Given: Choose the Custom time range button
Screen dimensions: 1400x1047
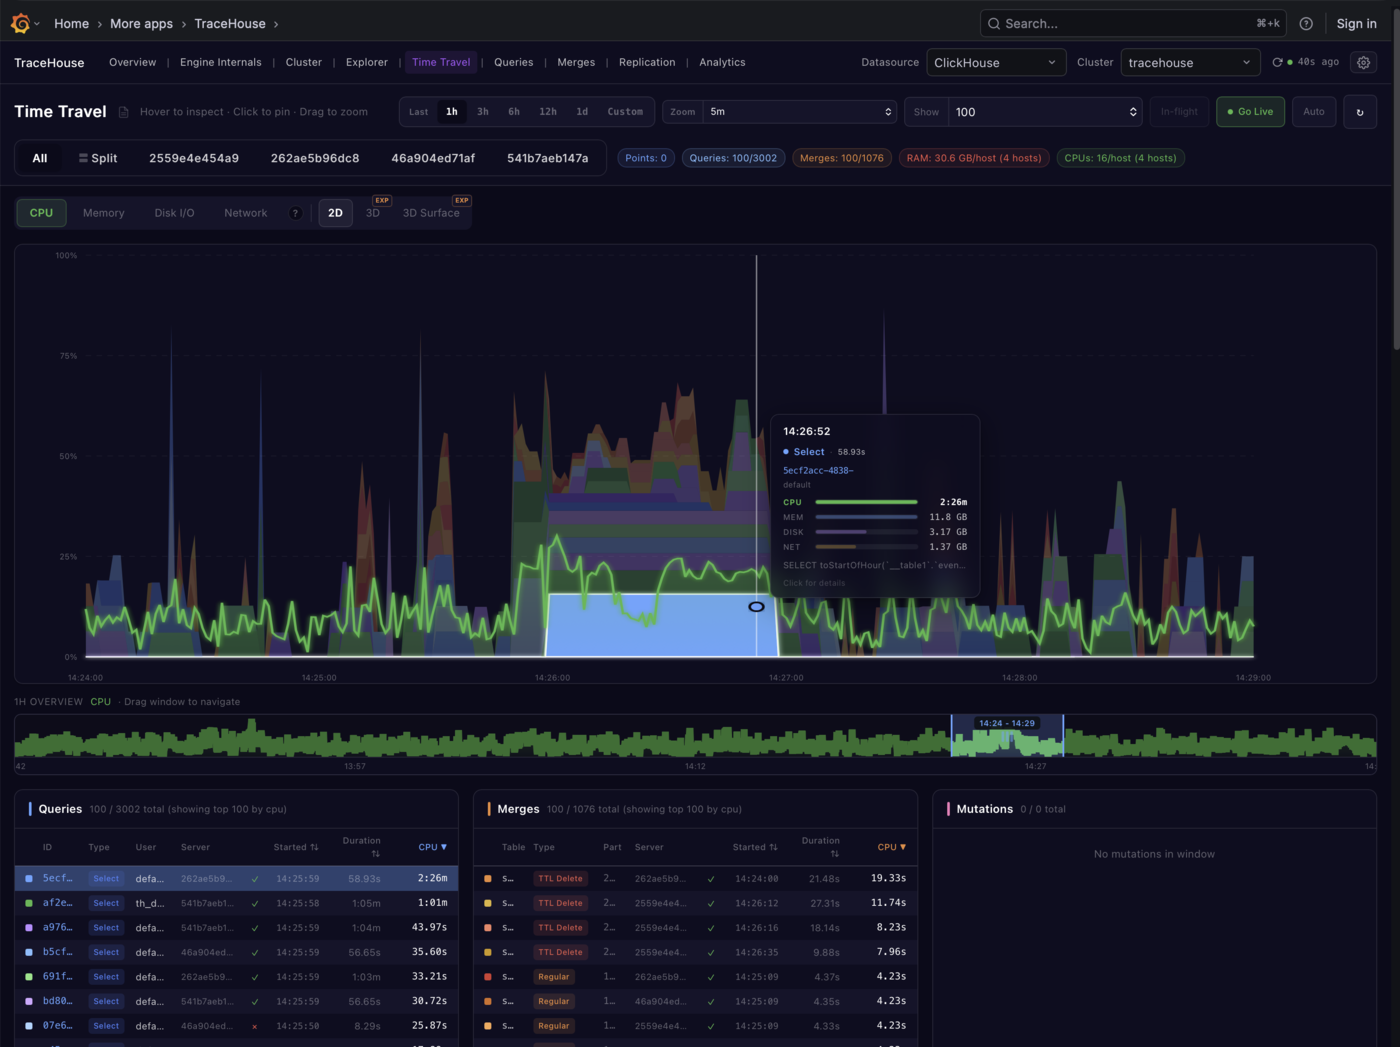Looking at the screenshot, I should pyautogui.click(x=625, y=112).
